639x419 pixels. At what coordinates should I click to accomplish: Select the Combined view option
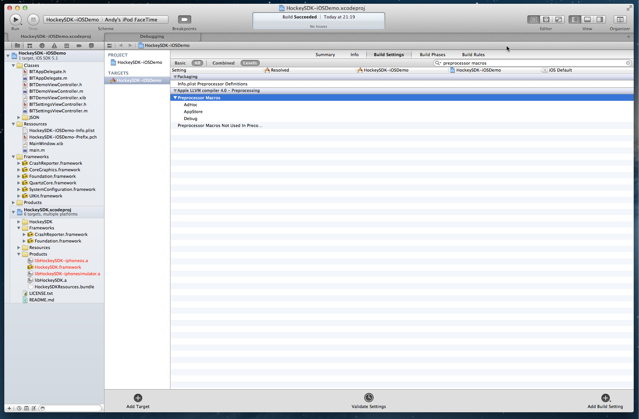point(223,63)
